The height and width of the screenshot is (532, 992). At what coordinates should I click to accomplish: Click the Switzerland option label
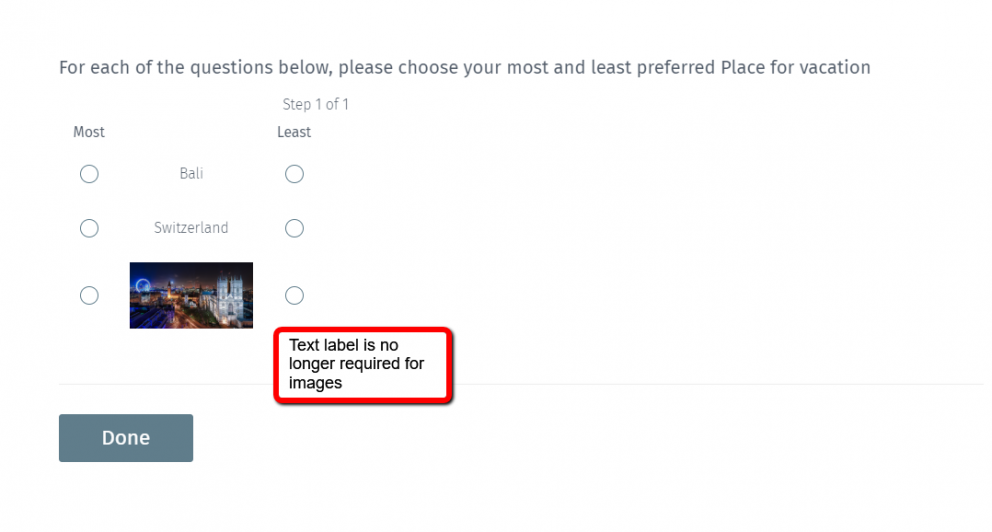(x=191, y=228)
